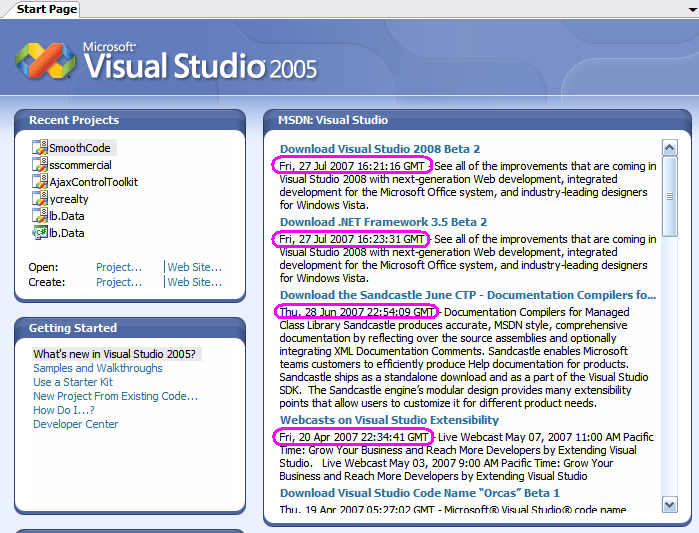Click the date Fri, 20 Apr 2007 22:34:41 GMT

pyautogui.click(x=354, y=437)
